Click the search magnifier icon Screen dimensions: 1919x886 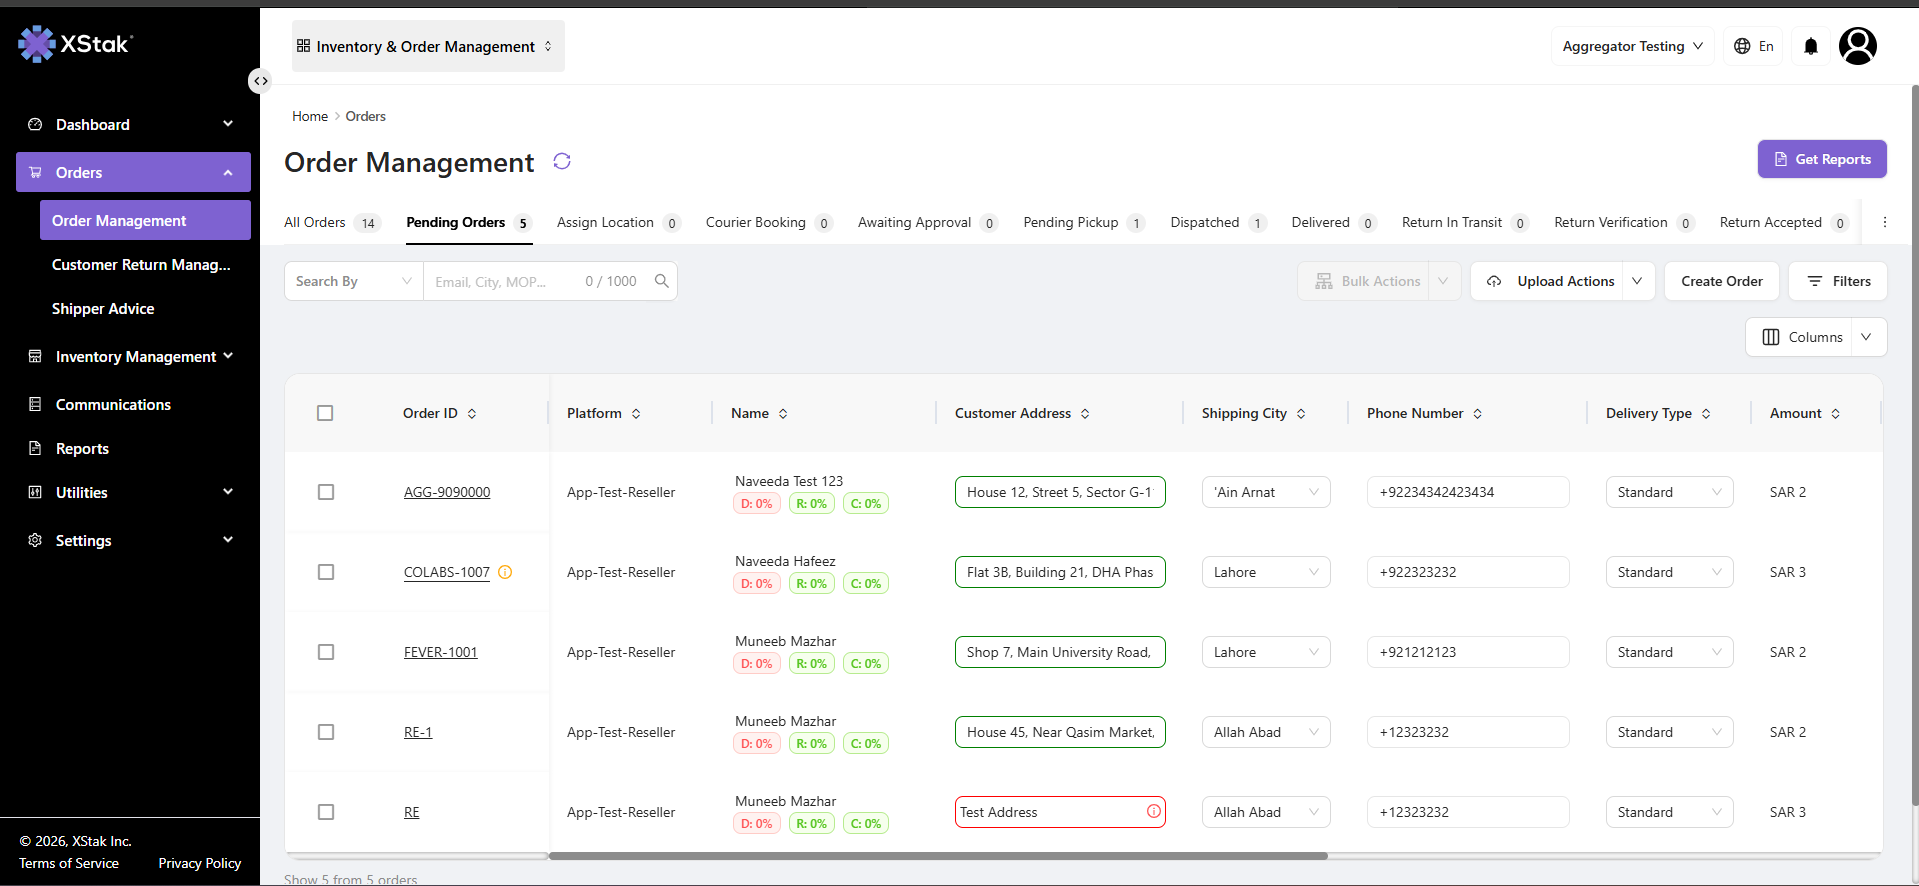(661, 281)
